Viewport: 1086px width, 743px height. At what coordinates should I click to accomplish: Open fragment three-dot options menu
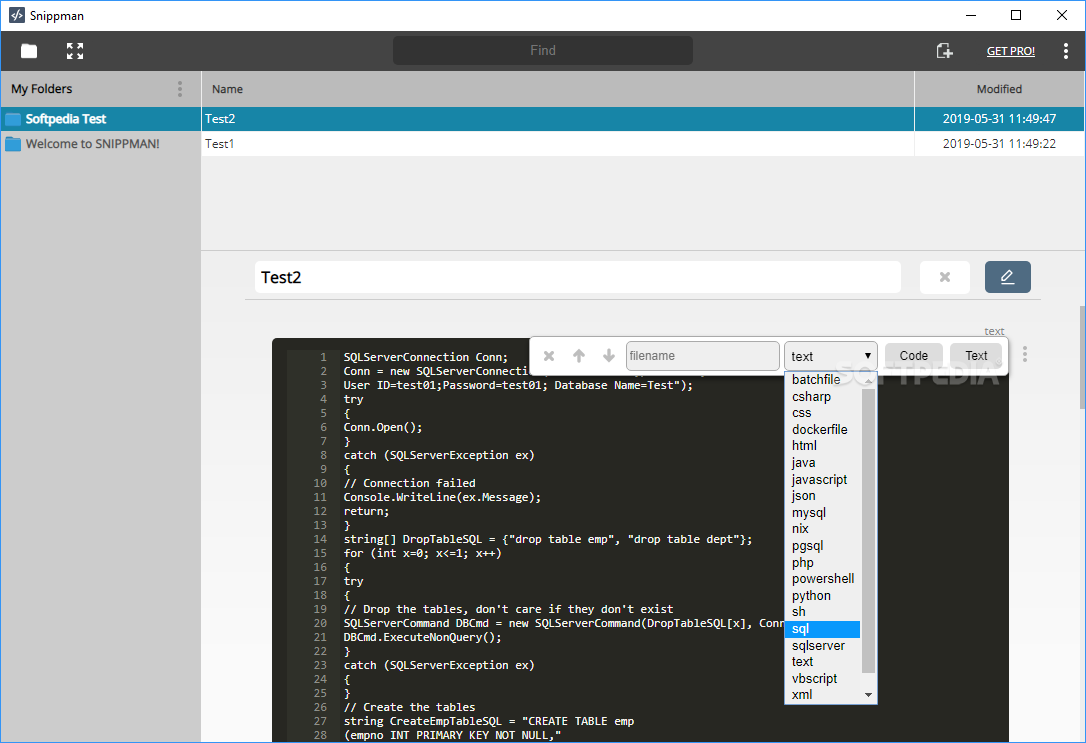[1025, 355]
